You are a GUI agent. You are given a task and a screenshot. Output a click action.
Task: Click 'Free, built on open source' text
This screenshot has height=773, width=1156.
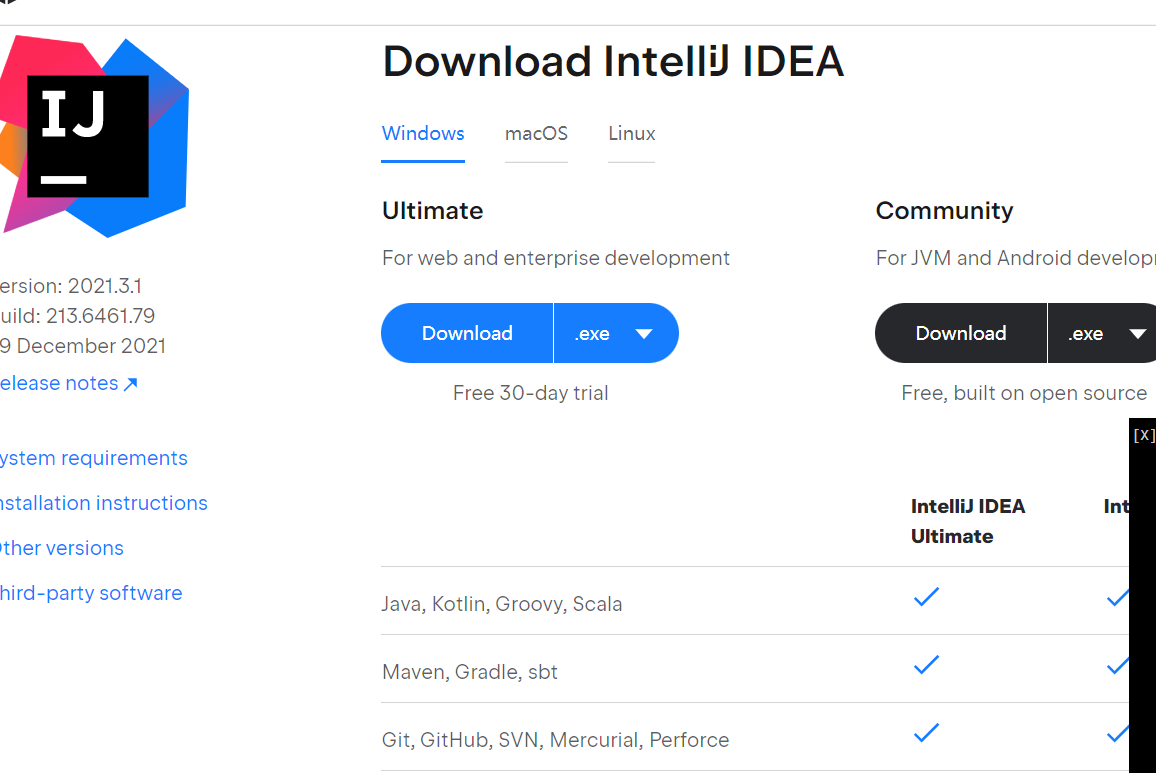[x=1024, y=393]
